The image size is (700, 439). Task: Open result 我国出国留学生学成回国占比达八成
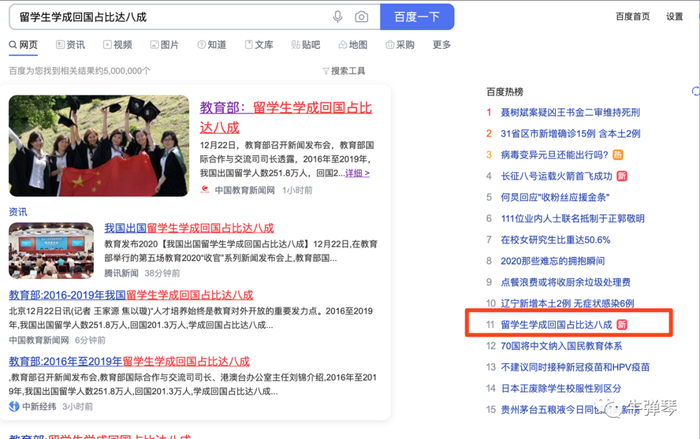pyautogui.click(x=189, y=228)
